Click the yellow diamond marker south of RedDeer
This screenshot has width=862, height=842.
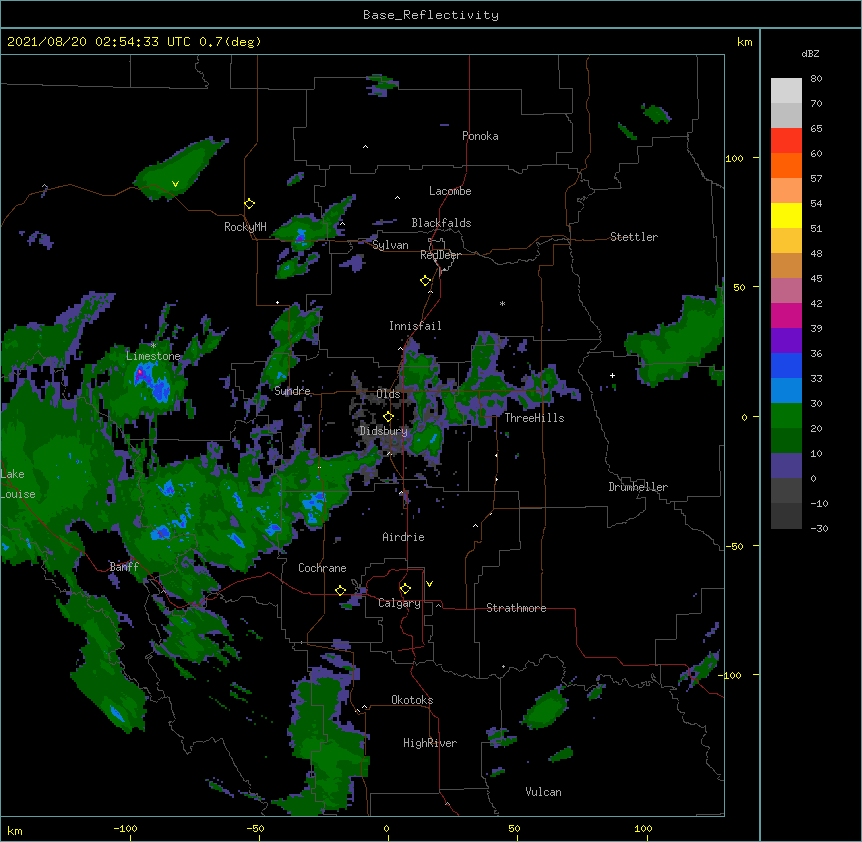click(425, 281)
